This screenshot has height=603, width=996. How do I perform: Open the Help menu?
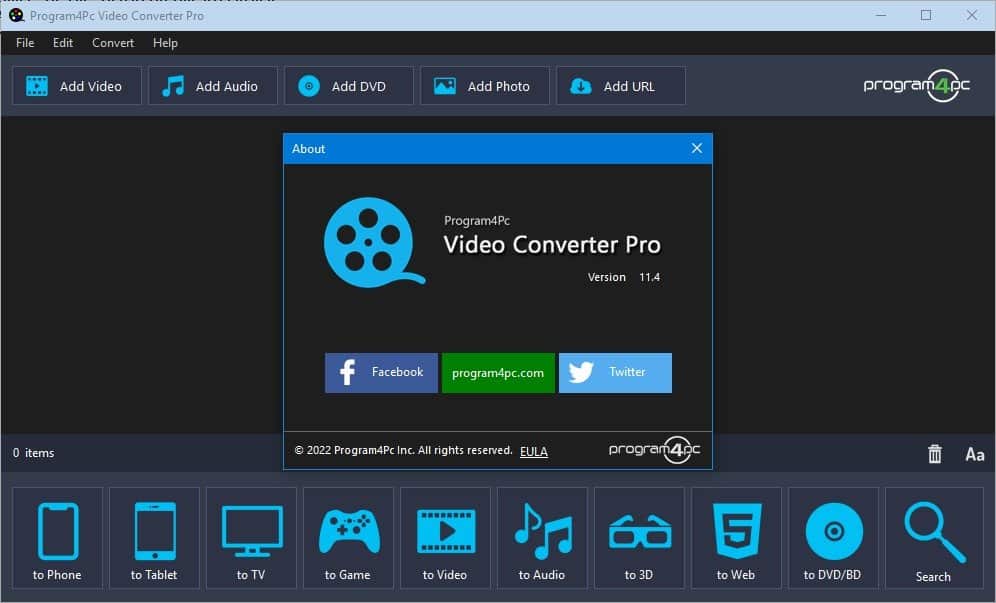(165, 43)
